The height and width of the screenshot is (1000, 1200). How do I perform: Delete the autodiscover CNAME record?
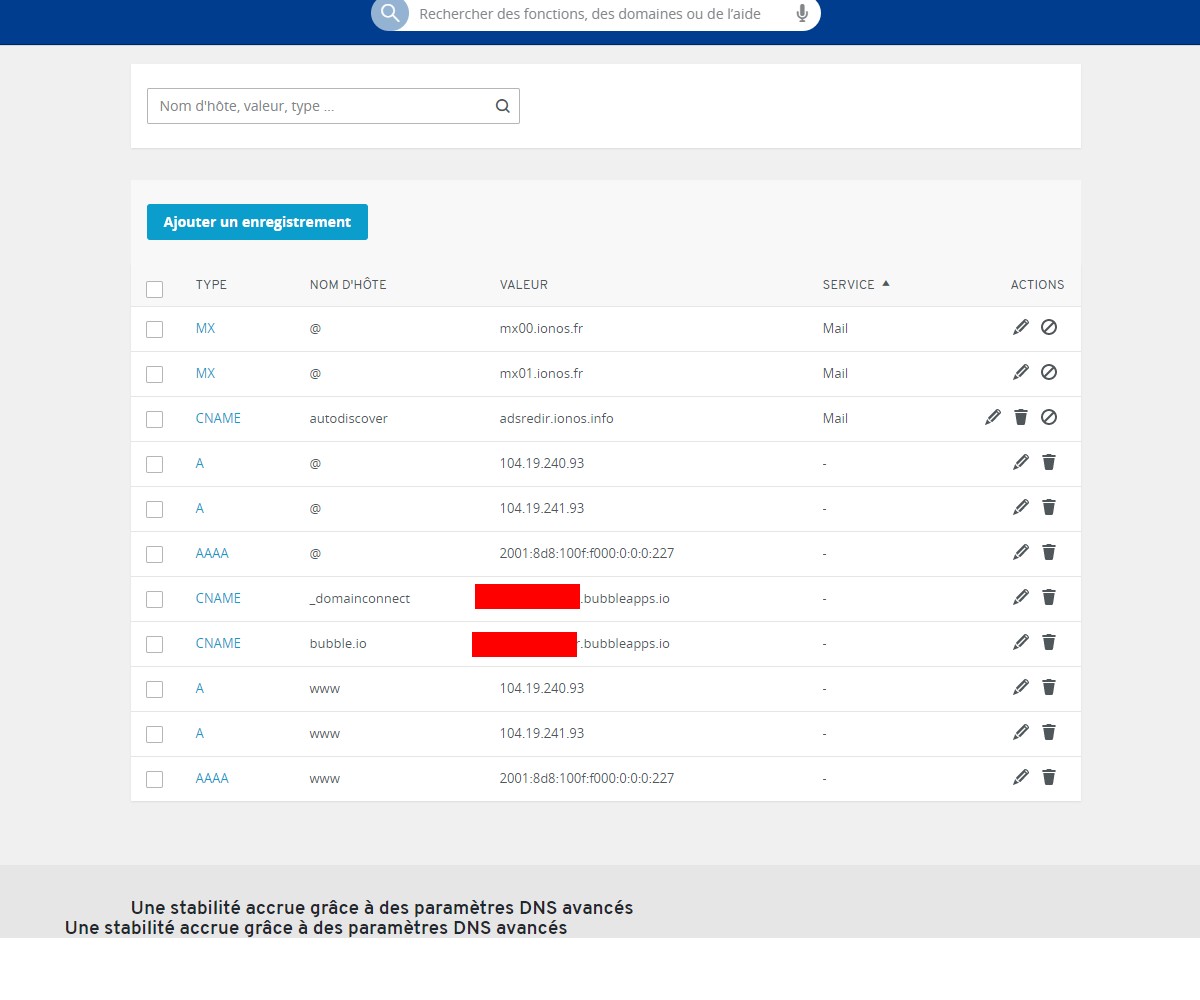(1020, 418)
